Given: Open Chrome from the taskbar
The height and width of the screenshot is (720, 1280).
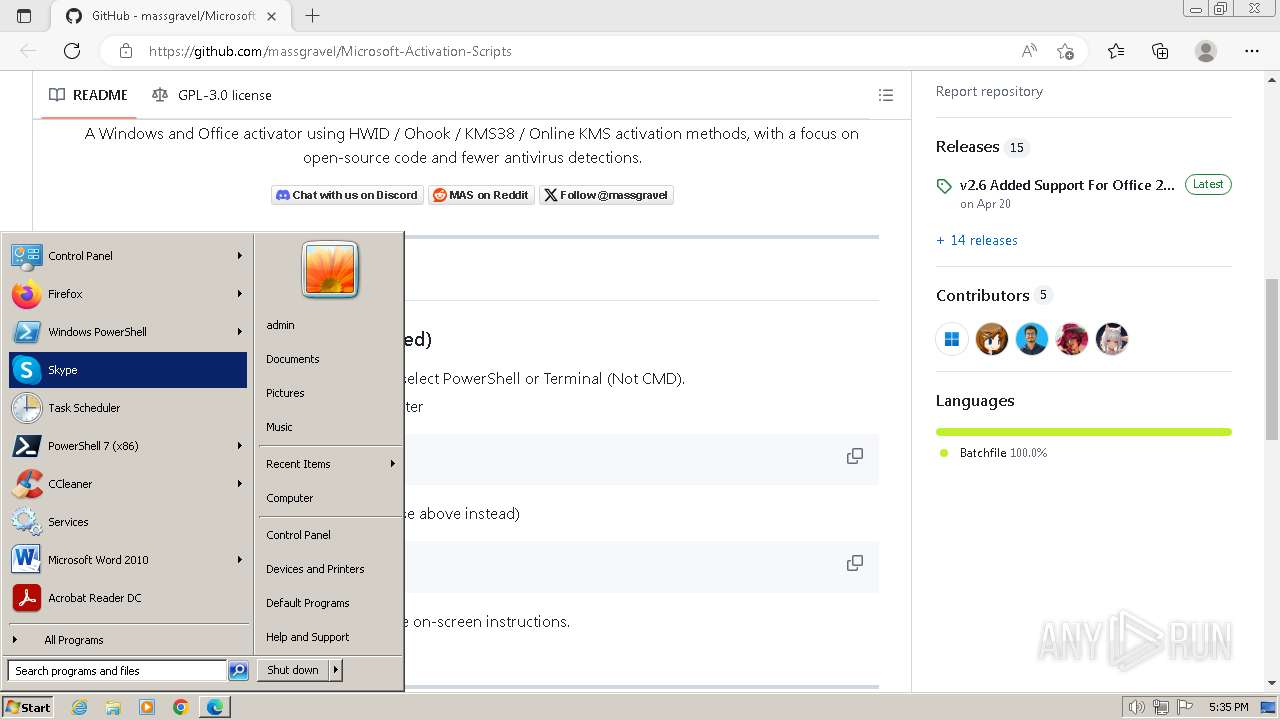Looking at the screenshot, I should pos(180,707).
